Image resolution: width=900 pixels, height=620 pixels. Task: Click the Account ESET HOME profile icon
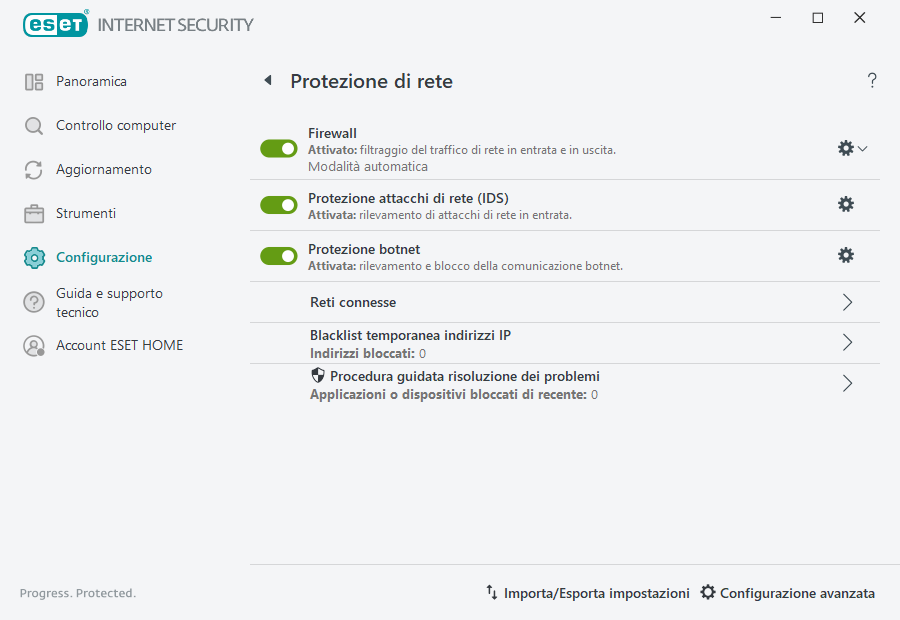point(33,345)
